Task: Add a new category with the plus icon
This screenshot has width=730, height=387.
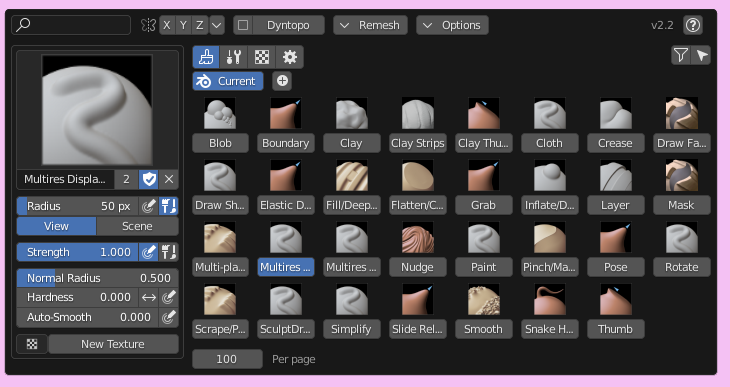Action: pos(282,81)
